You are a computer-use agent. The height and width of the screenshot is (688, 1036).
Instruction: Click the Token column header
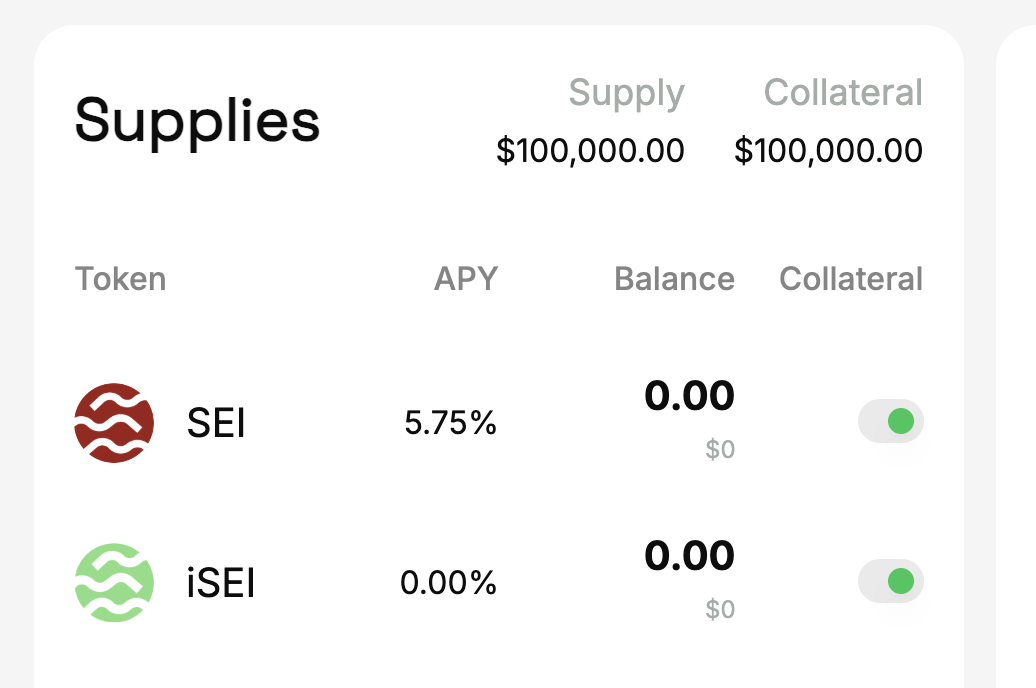[120, 279]
